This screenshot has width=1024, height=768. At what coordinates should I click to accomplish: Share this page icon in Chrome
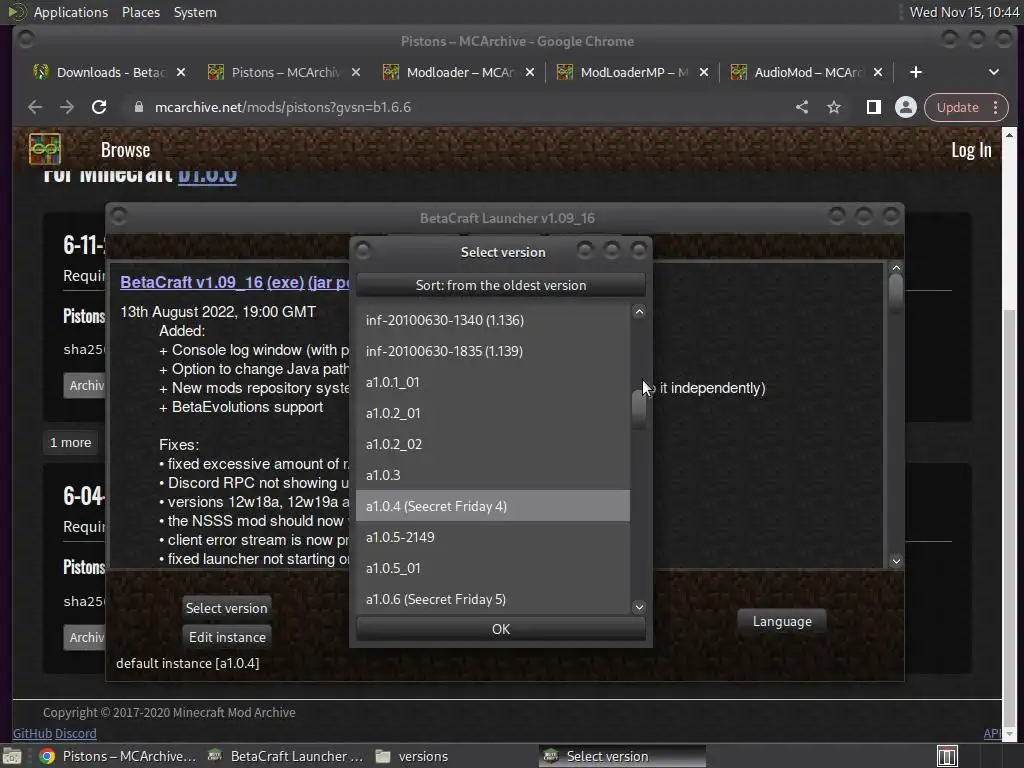[802, 107]
